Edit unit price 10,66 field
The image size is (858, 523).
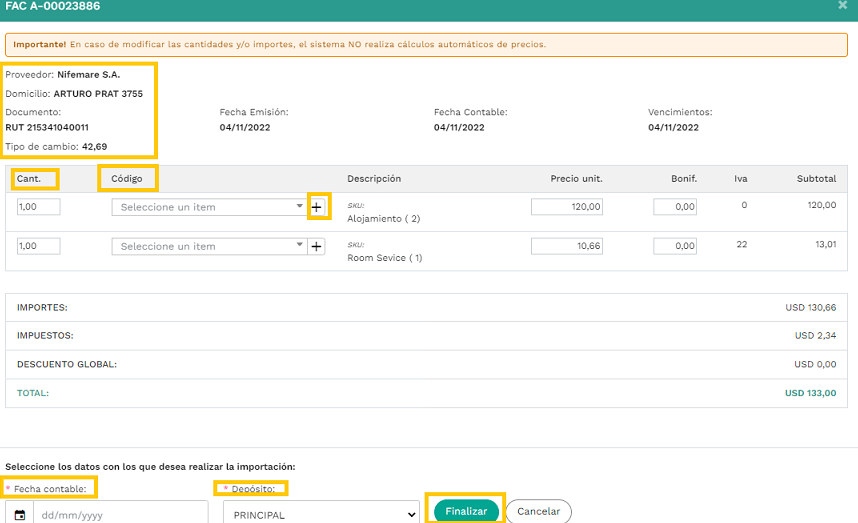pyautogui.click(x=567, y=246)
